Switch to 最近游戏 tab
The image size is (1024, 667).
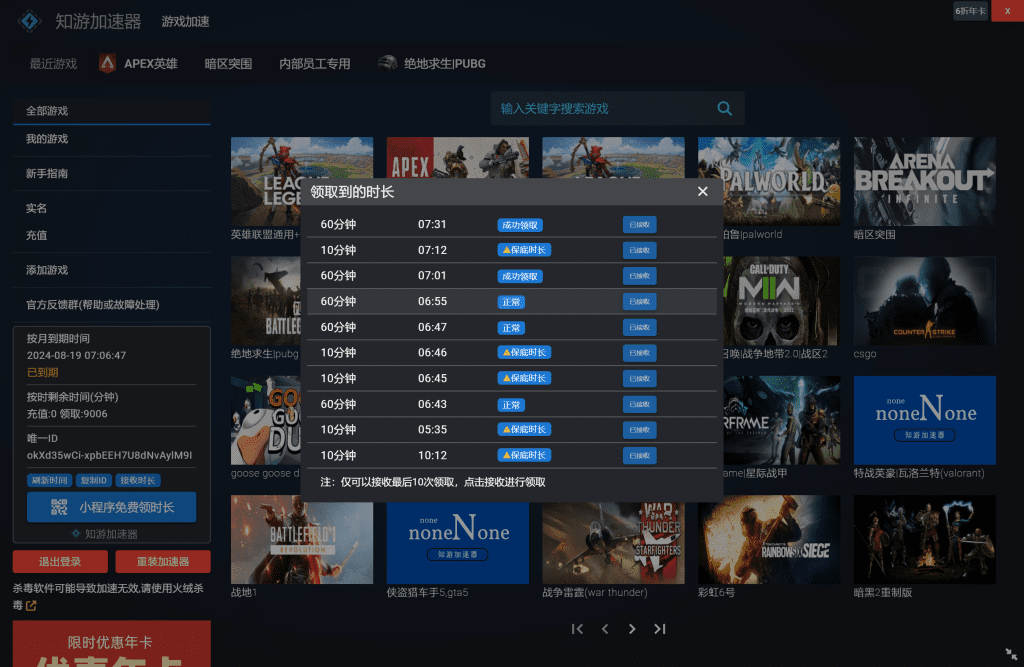[53, 63]
